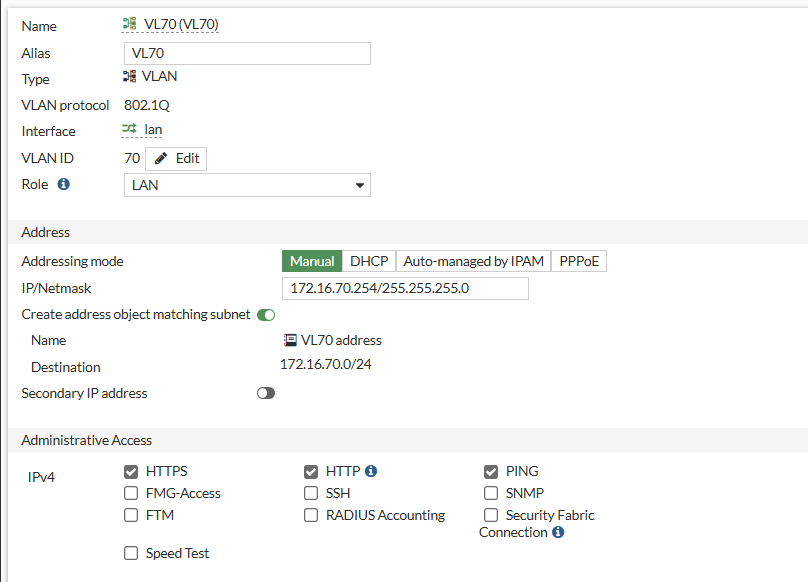Enable Secondary IP address toggle
This screenshot has height=582, width=808.
click(266, 393)
